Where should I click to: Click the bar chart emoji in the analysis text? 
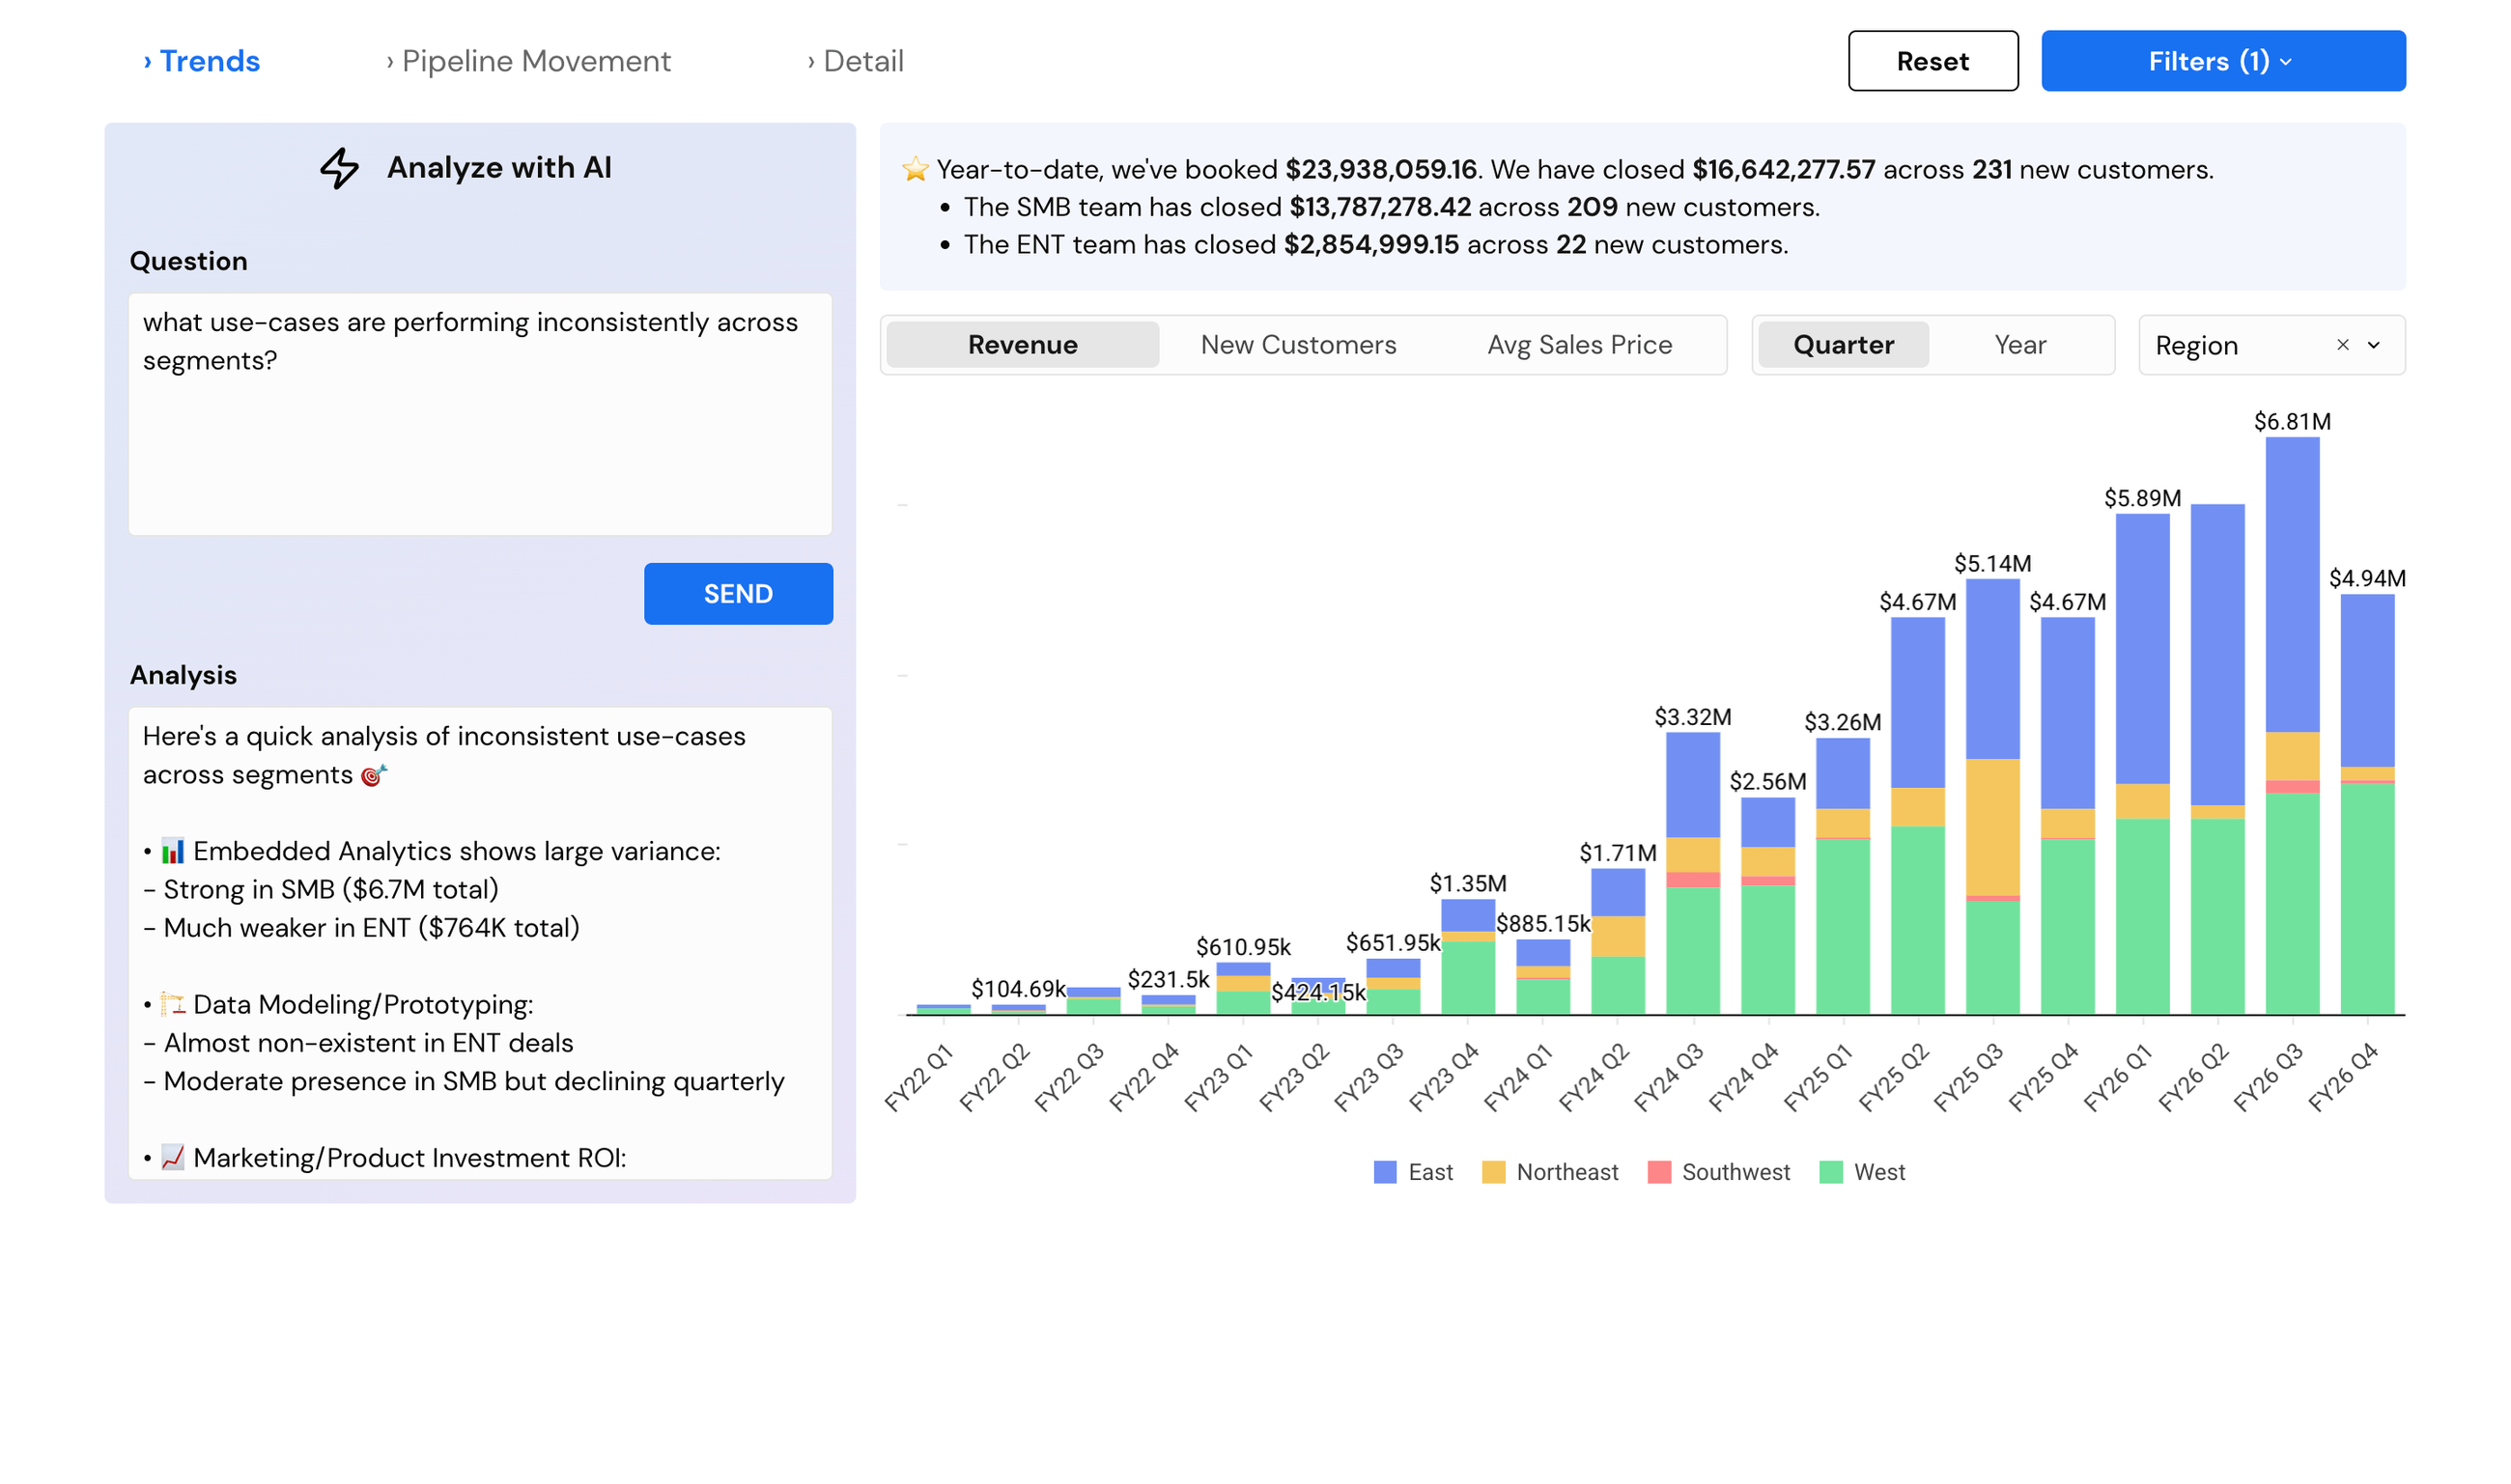pos(172,850)
